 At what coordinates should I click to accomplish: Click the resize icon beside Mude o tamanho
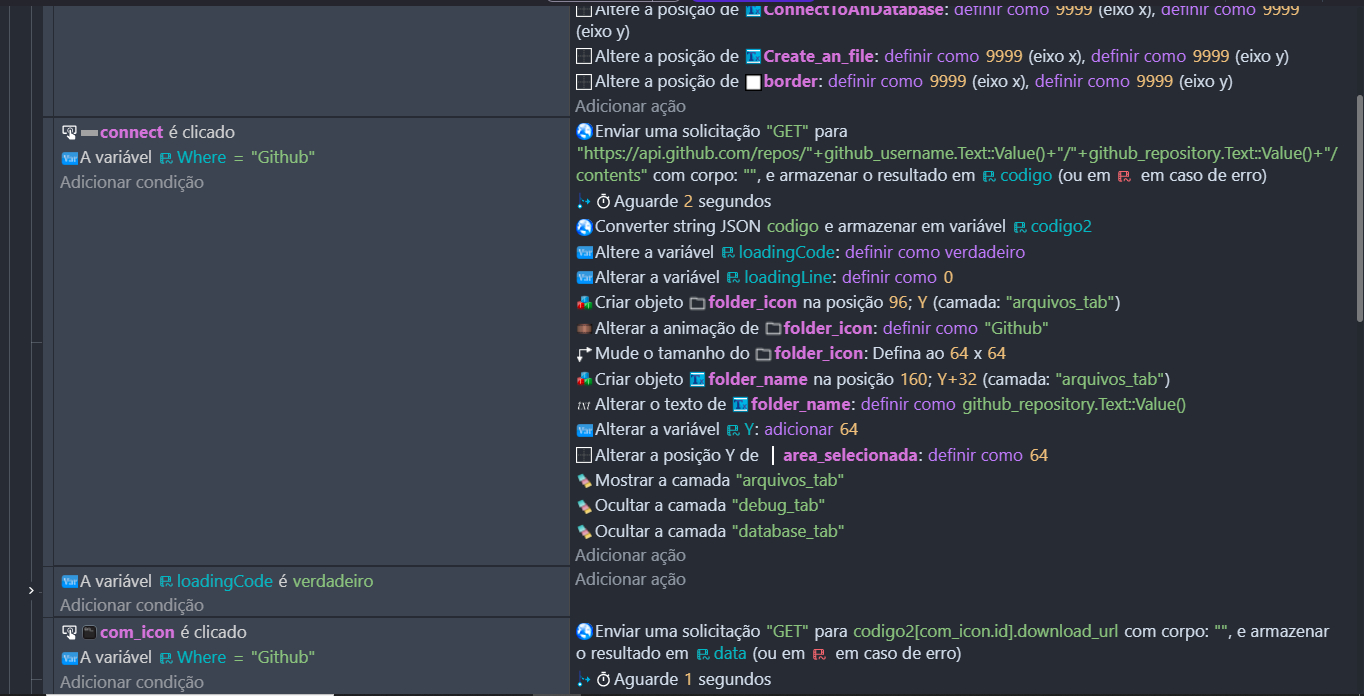[x=585, y=353]
